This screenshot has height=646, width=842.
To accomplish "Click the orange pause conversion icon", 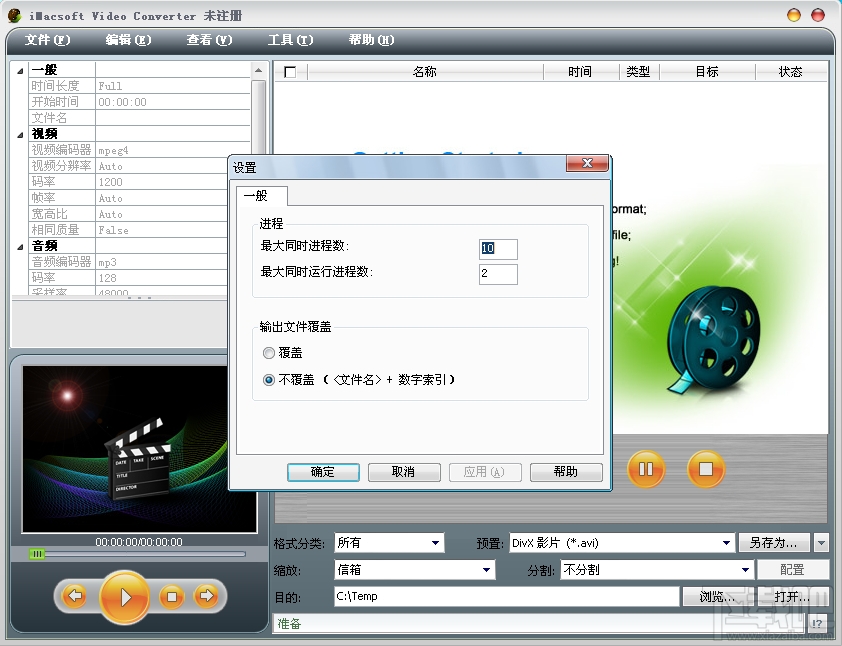I will [645, 469].
